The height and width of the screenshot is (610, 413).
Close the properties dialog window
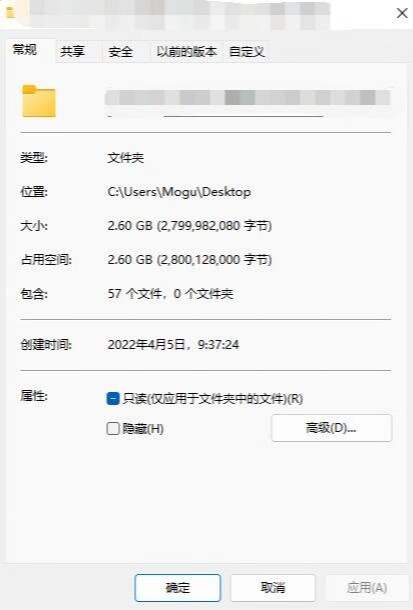(x=402, y=13)
